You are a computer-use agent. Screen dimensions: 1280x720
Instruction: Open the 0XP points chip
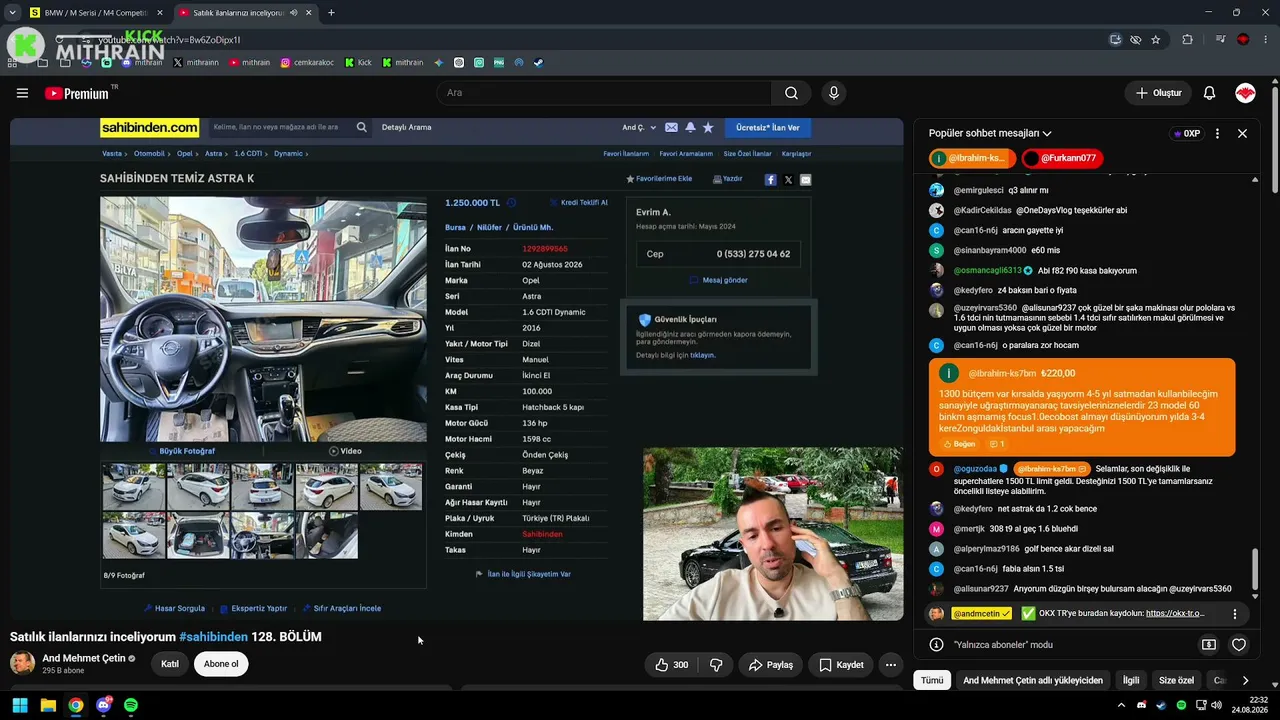[1186, 133]
